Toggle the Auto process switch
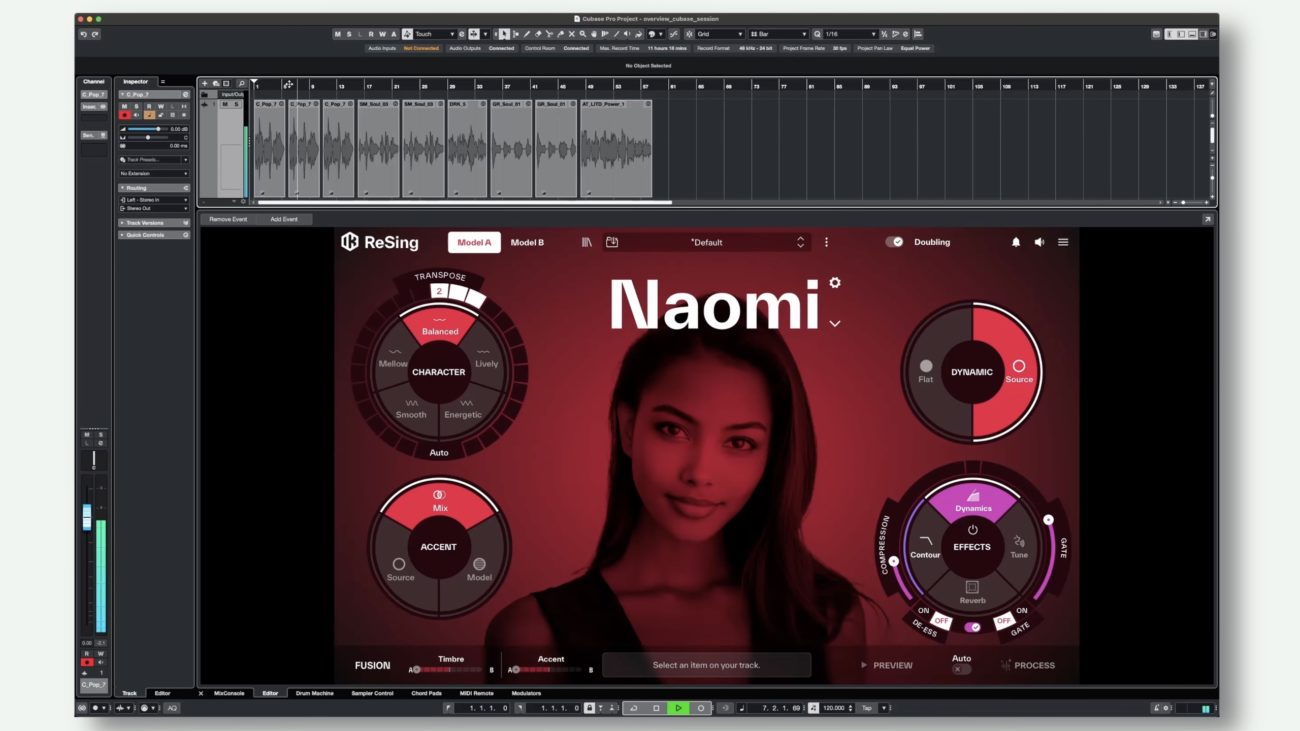The image size is (1300, 731). (961, 669)
